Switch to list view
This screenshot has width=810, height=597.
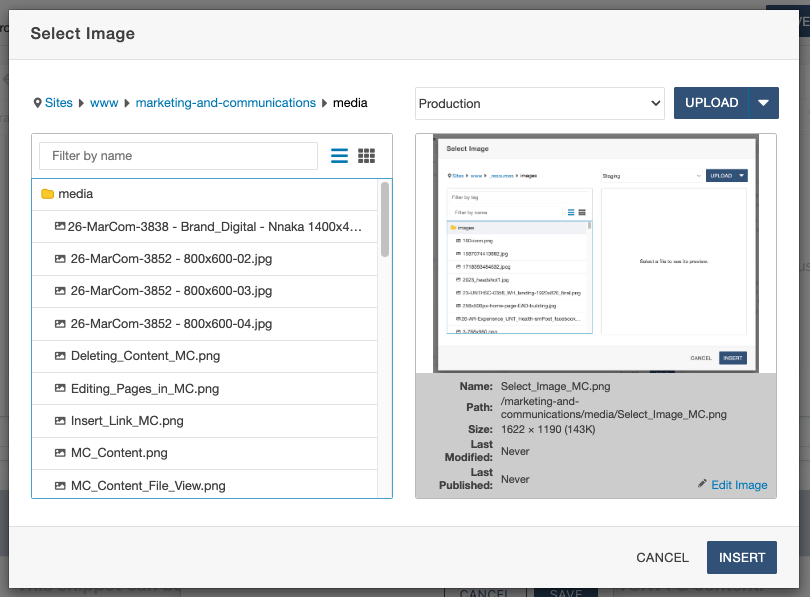click(x=339, y=155)
